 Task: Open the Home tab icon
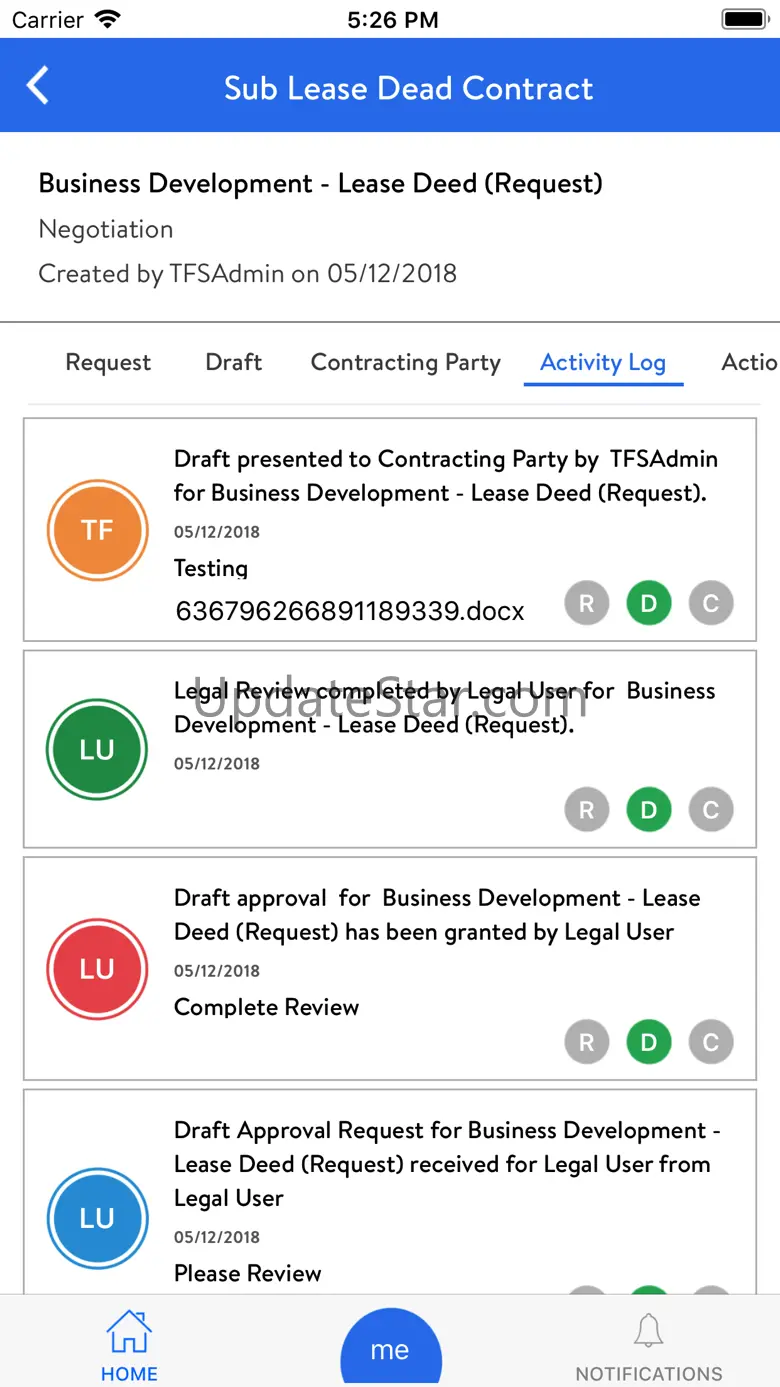pos(129,1335)
